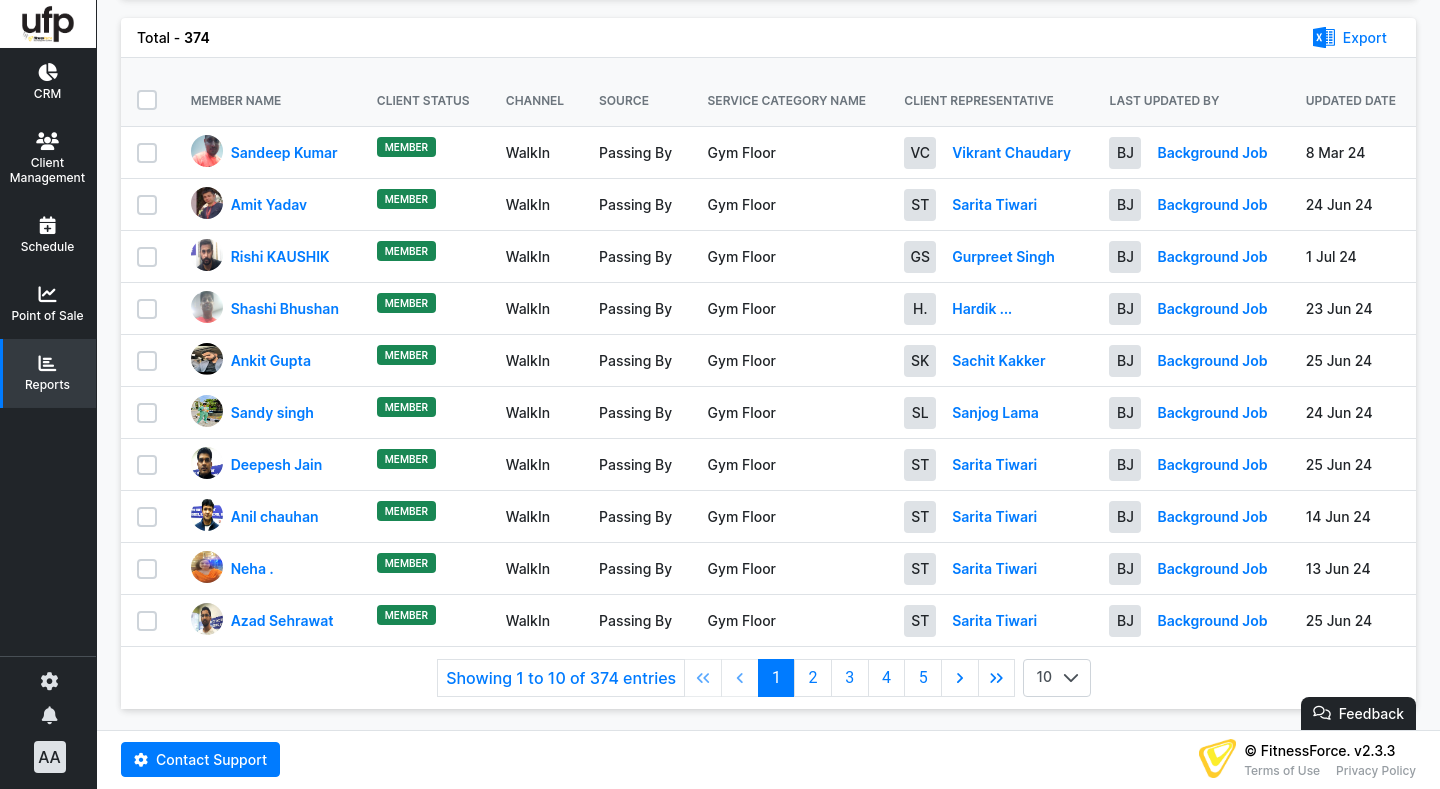Click Neha's profile photo thumbnail
Viewport: 1440px width, 789px height.
207,568
